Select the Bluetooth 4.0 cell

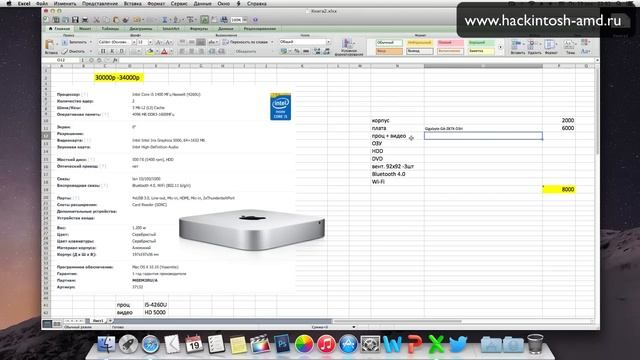pos(397,174)
